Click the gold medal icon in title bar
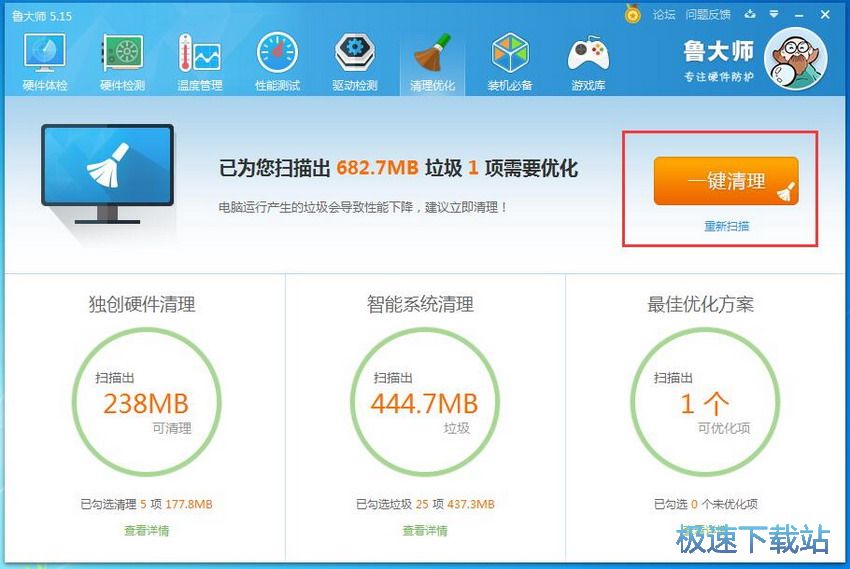 point(632,14)
